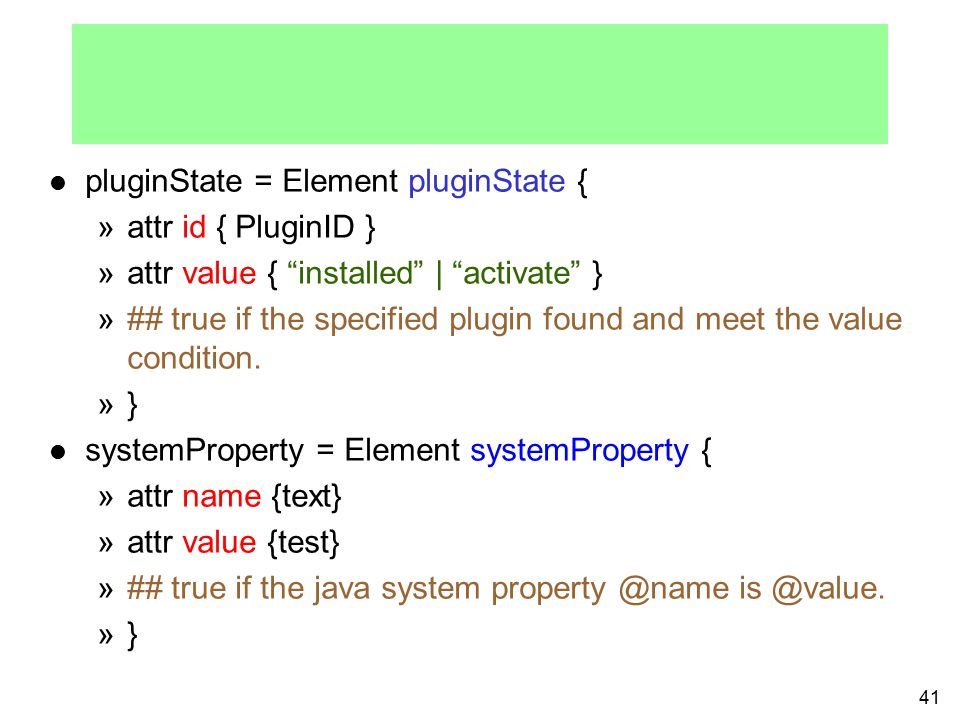
Task: Click the java system property comment
Action: [x=506, y=589]
